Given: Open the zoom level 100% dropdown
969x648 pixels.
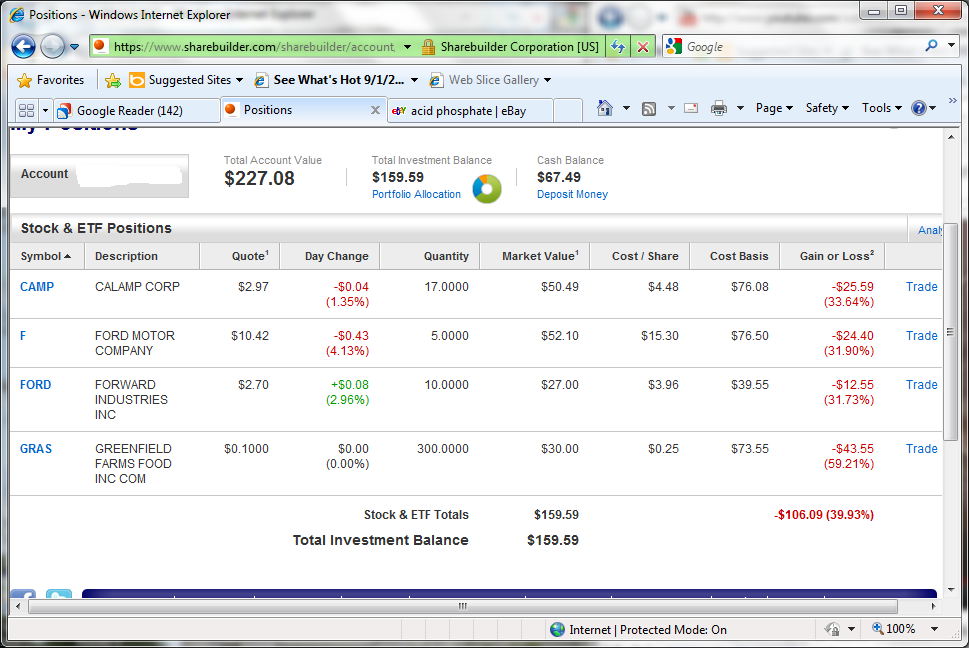Looking at the screenshot, I should [x=906, y=629].
